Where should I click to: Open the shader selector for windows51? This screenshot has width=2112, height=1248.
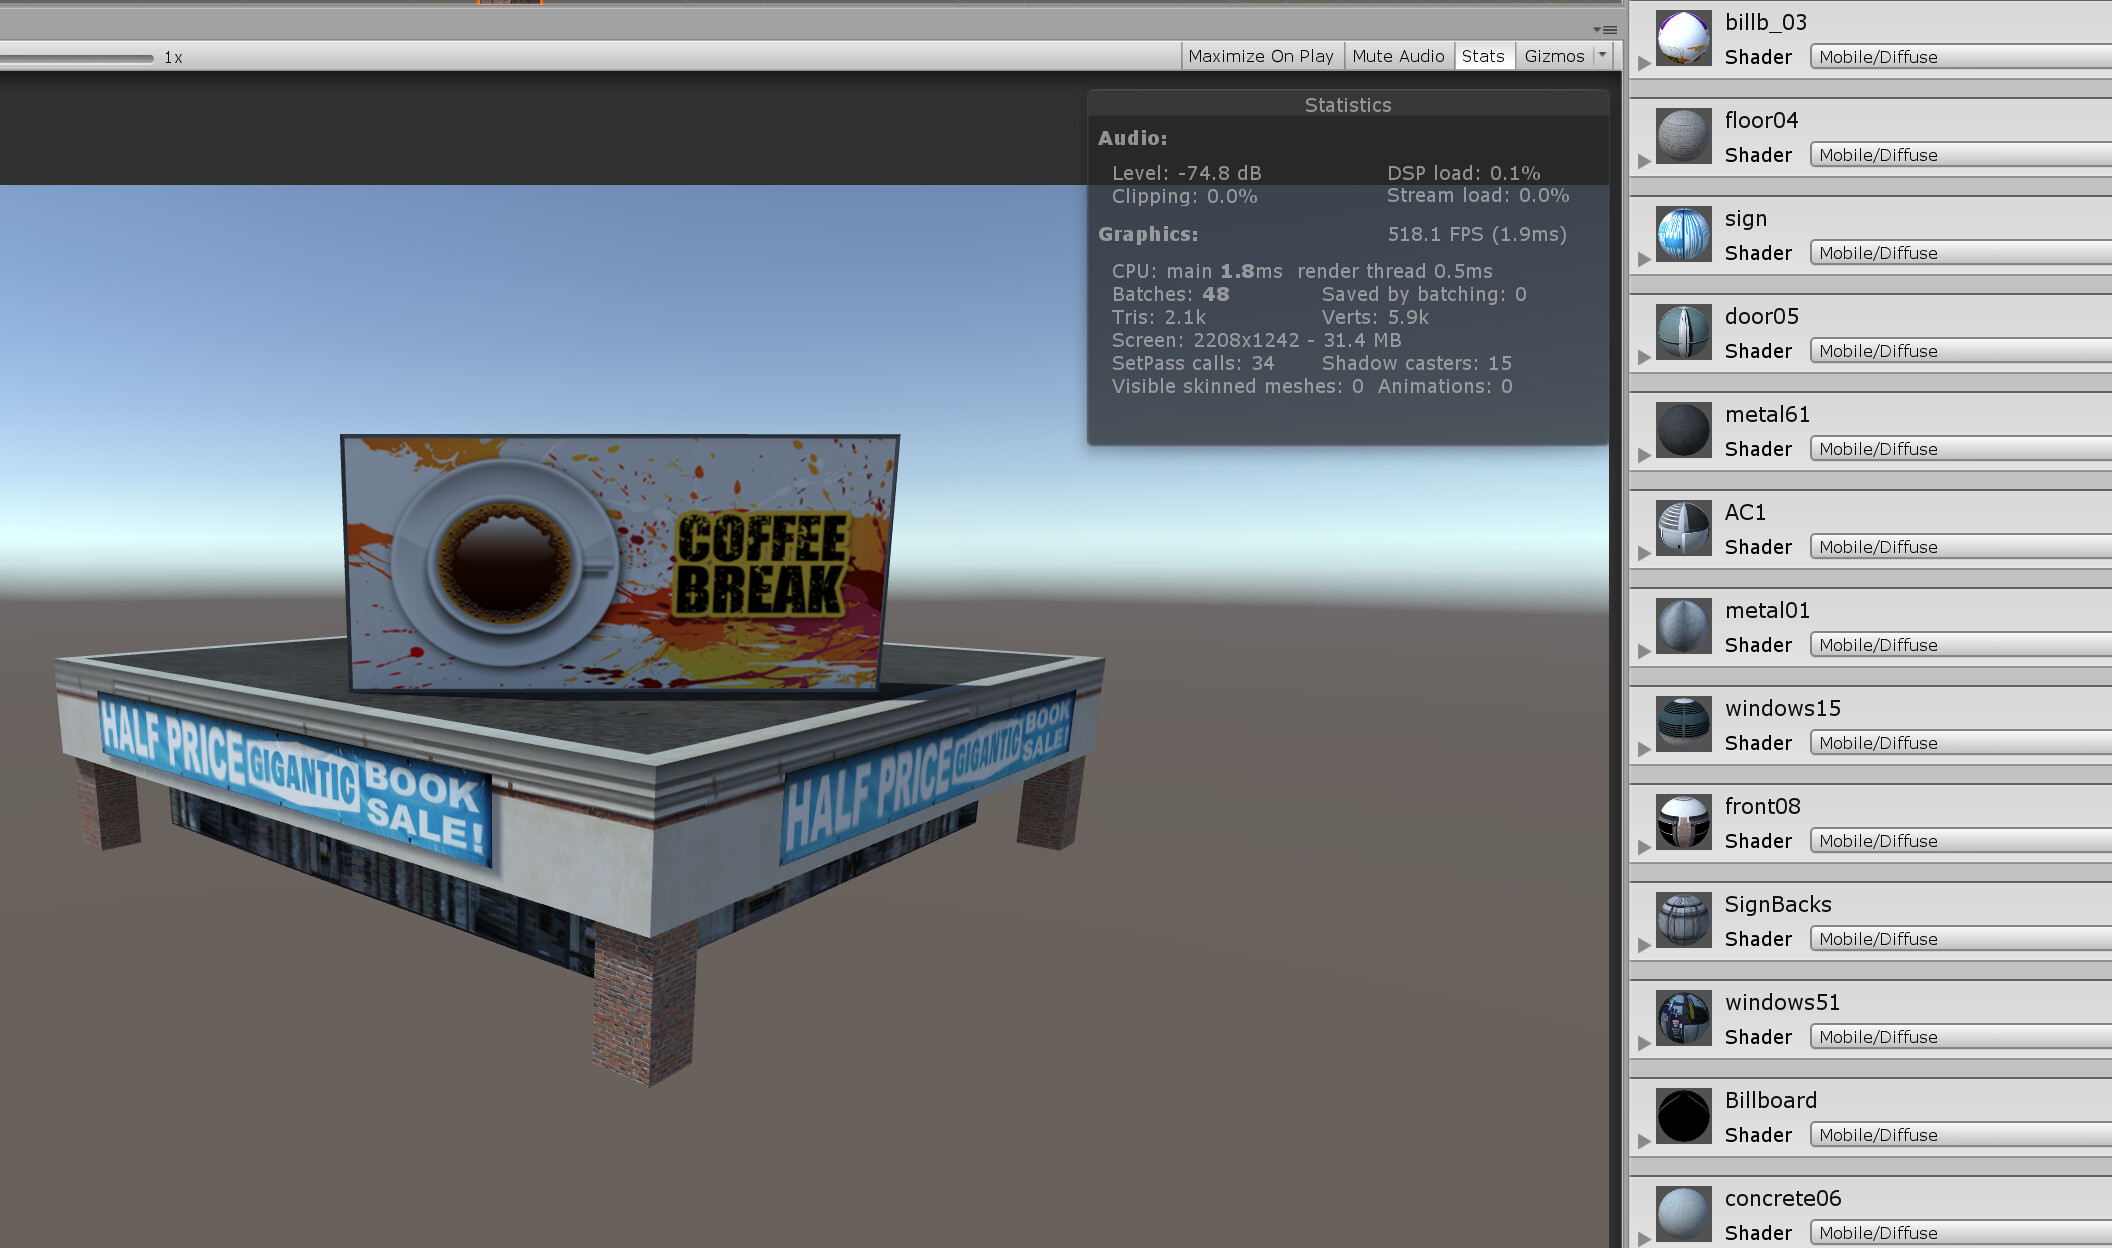coord(1958,1037)
